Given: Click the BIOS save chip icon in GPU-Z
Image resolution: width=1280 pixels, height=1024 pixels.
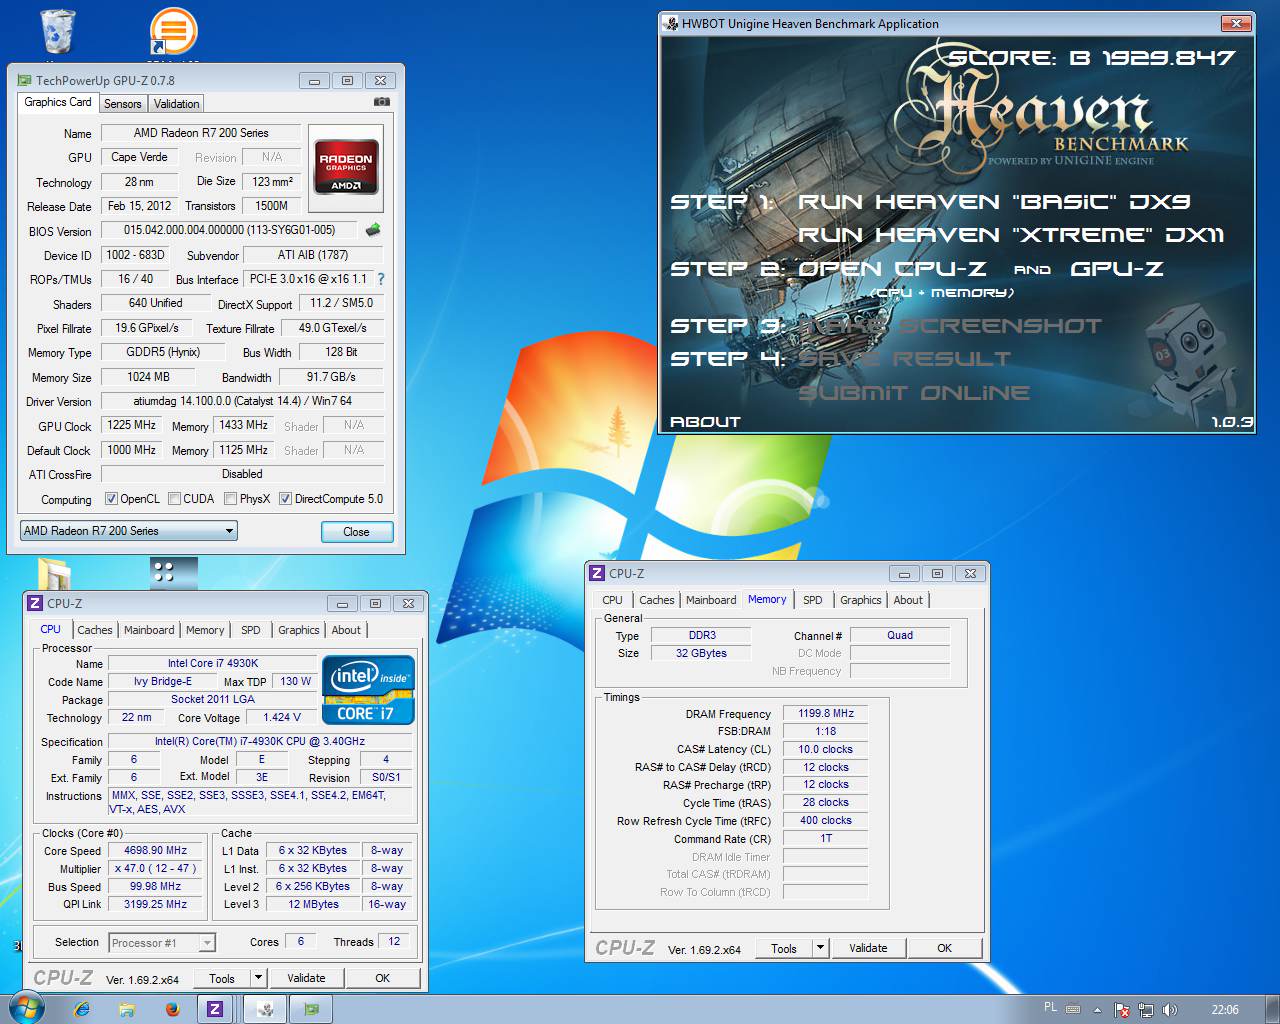Looking at the screenshot, I should [373, 230].
